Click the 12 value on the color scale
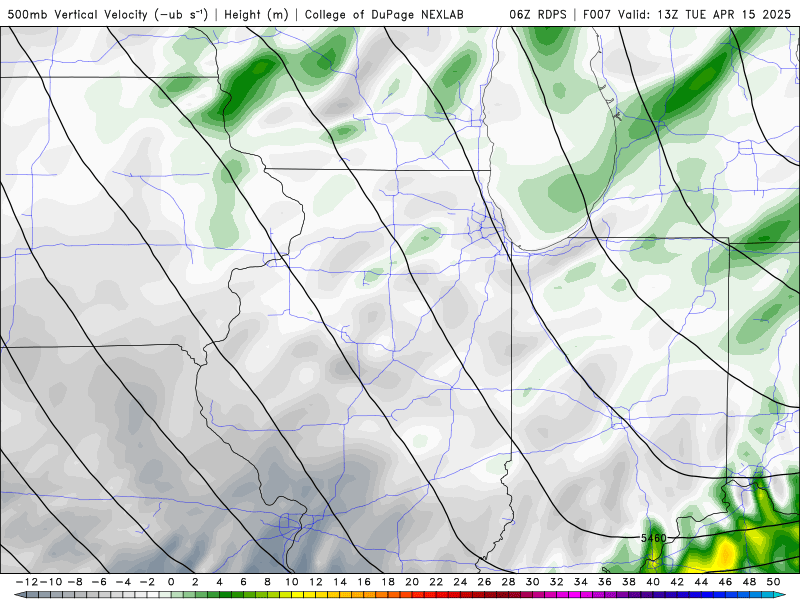This screenshot has width=800, height=600. click(316, 582)
